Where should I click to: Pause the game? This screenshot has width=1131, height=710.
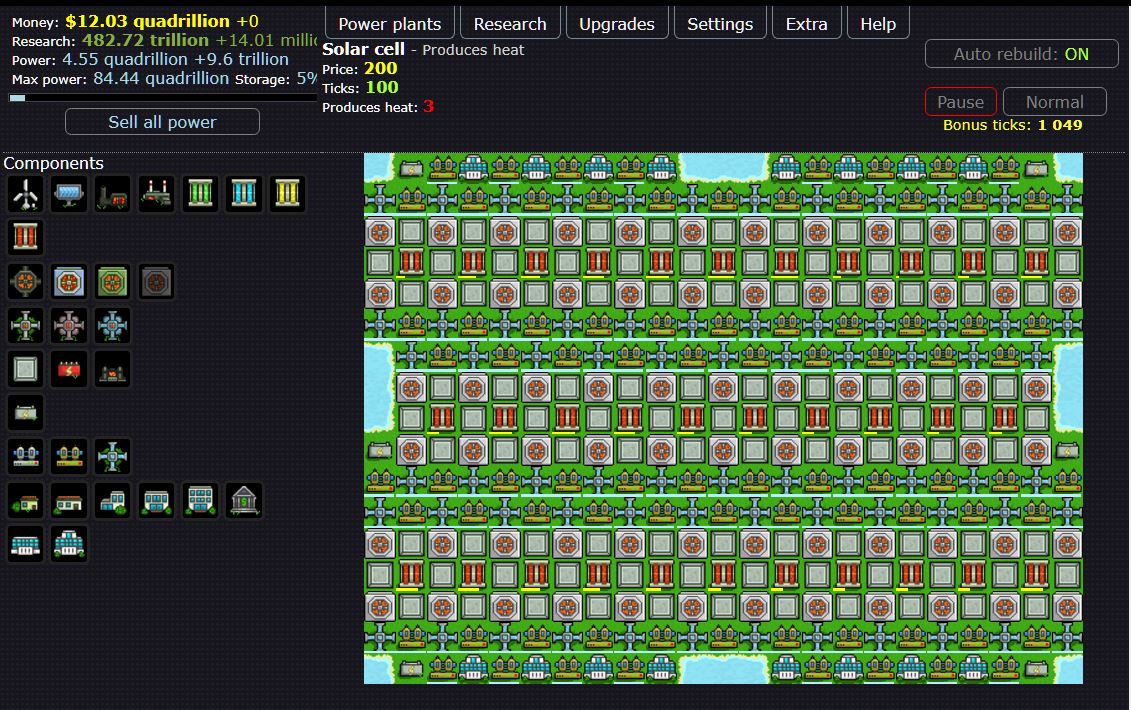[x=961, y=102]
